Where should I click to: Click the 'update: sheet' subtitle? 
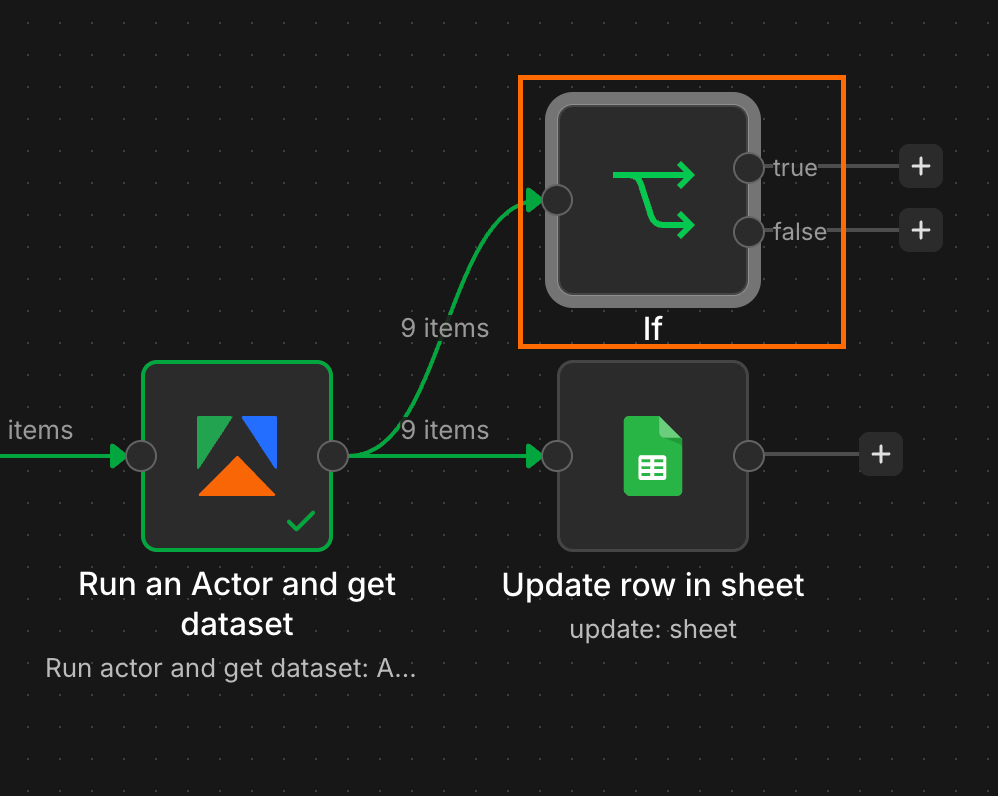653,629
